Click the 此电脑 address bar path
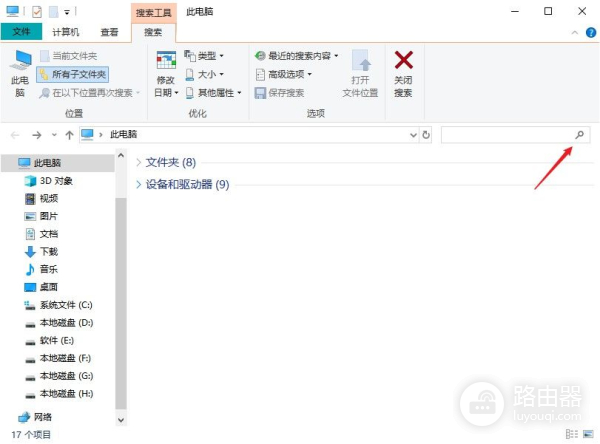 coord(123,134)
